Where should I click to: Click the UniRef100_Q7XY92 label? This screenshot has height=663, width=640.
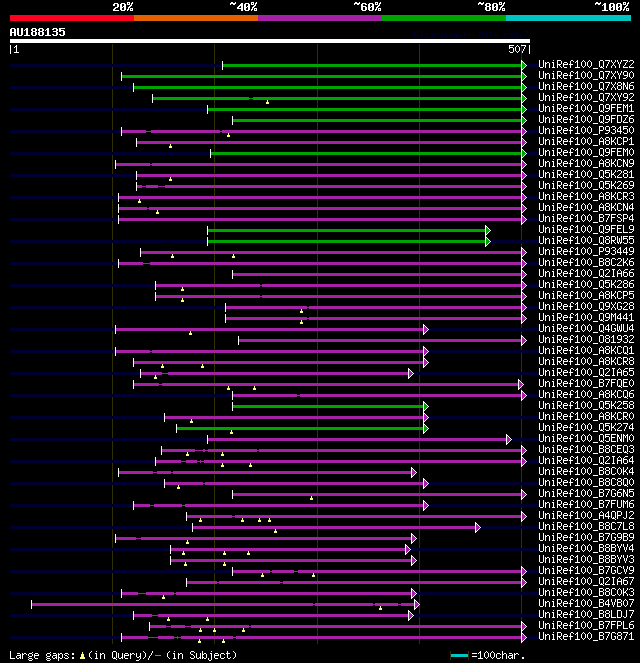pos(586,97)
